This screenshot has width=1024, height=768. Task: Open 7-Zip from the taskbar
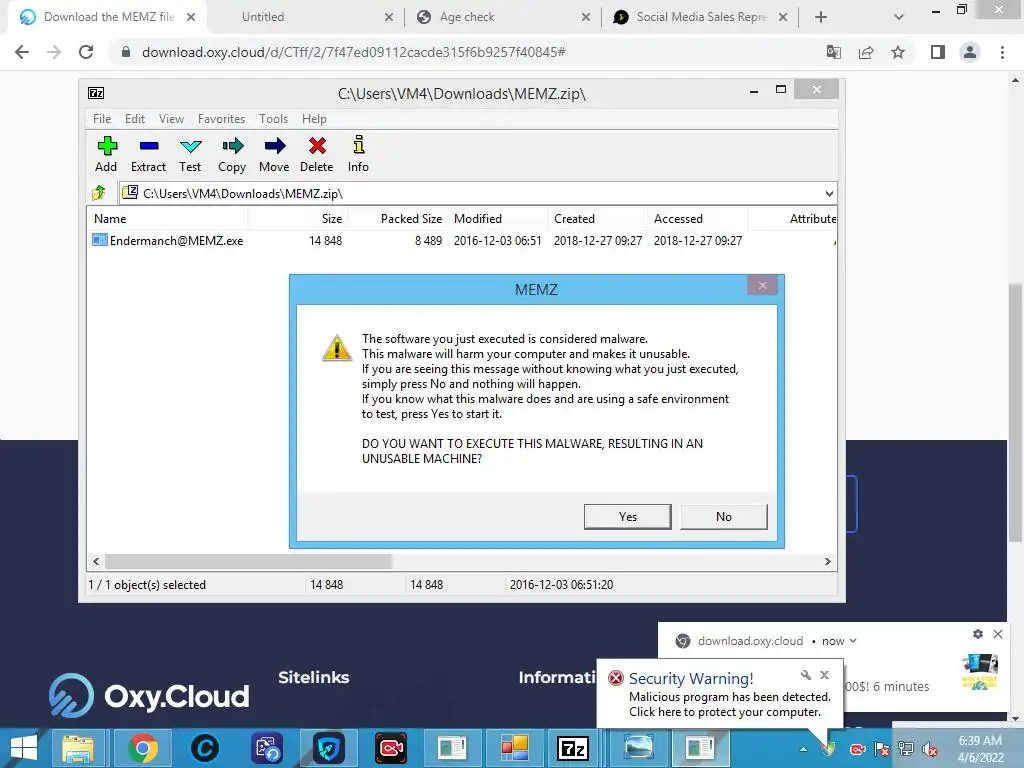[x=573, y=748]
